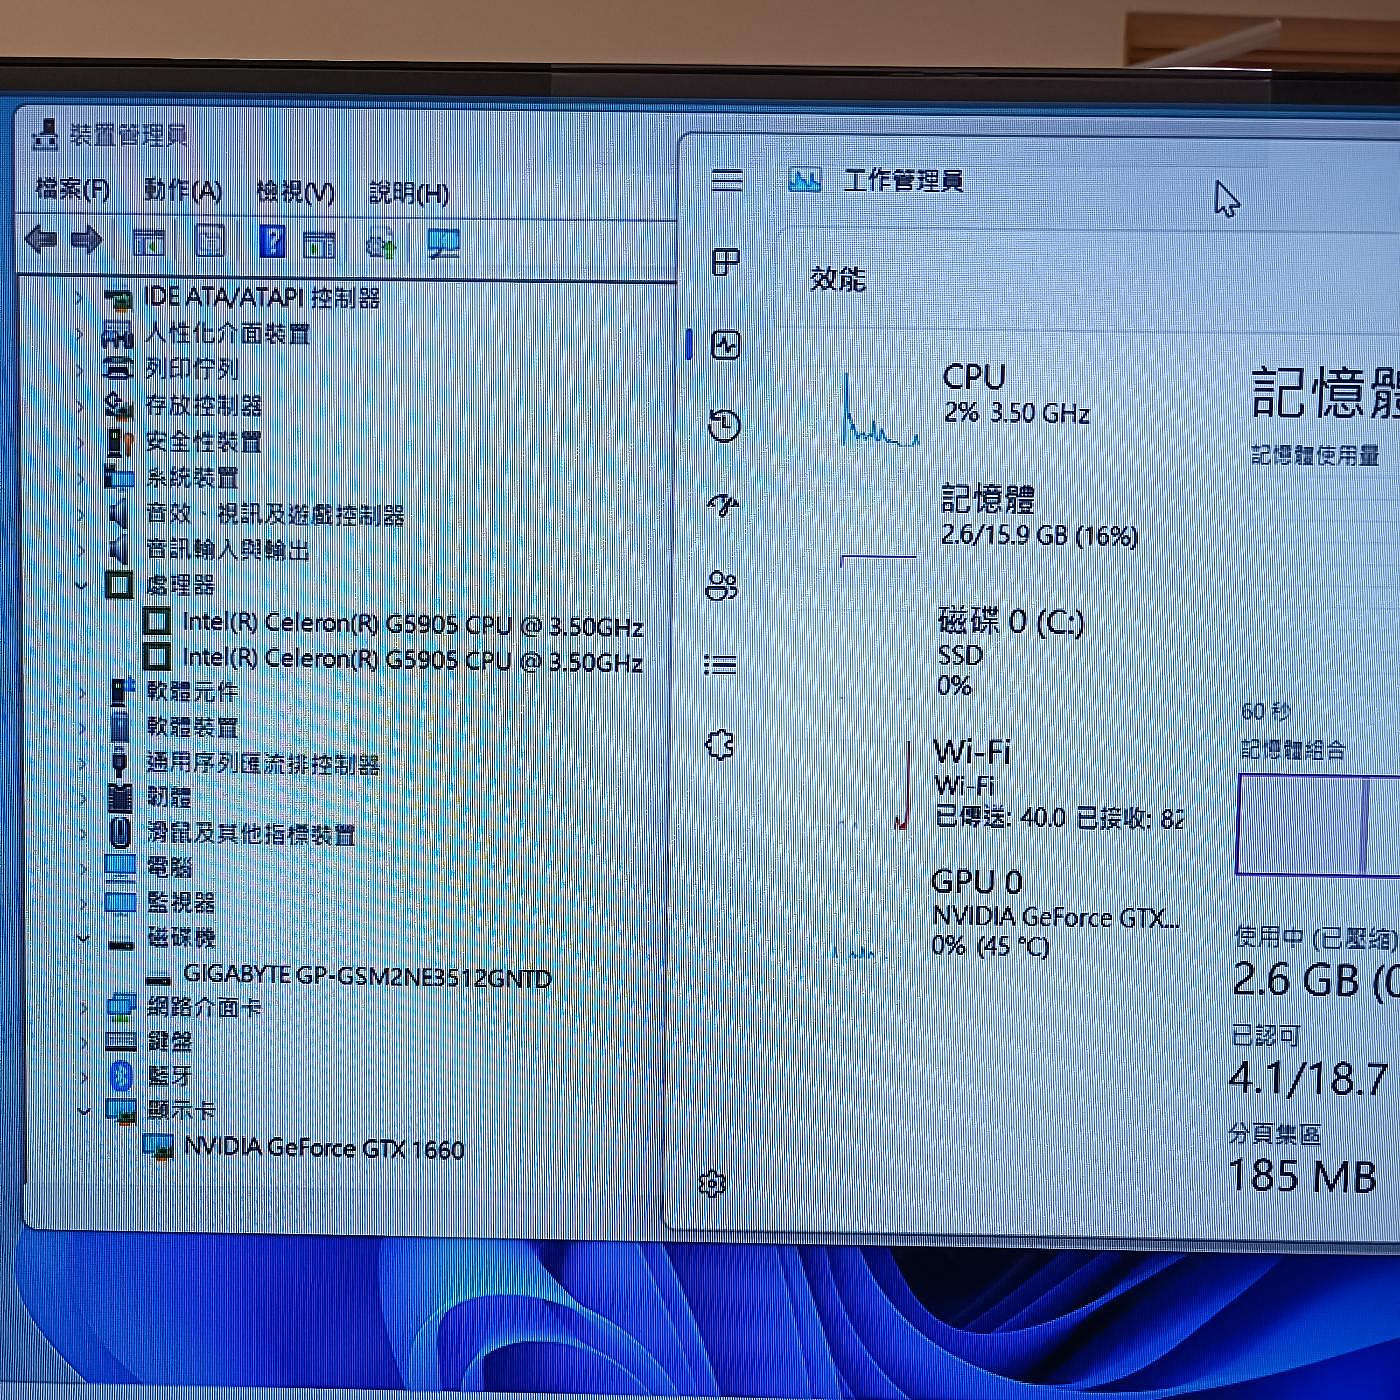
Task: Select the second Intel Celeron G5905 CPU entry
Action: coord(394,659)
